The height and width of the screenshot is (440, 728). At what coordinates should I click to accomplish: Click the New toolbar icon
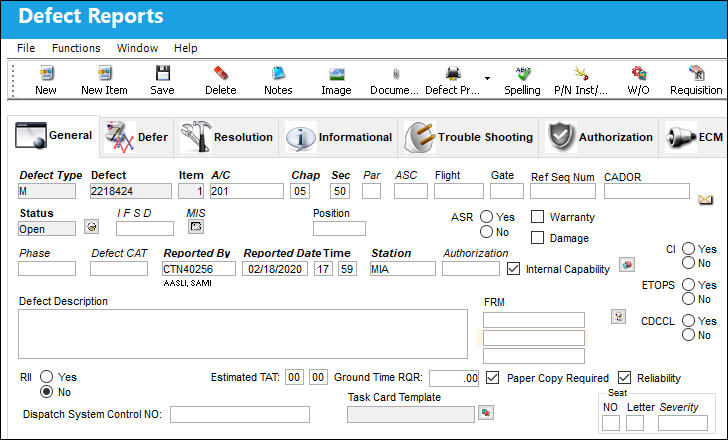(x=46, y=73)
